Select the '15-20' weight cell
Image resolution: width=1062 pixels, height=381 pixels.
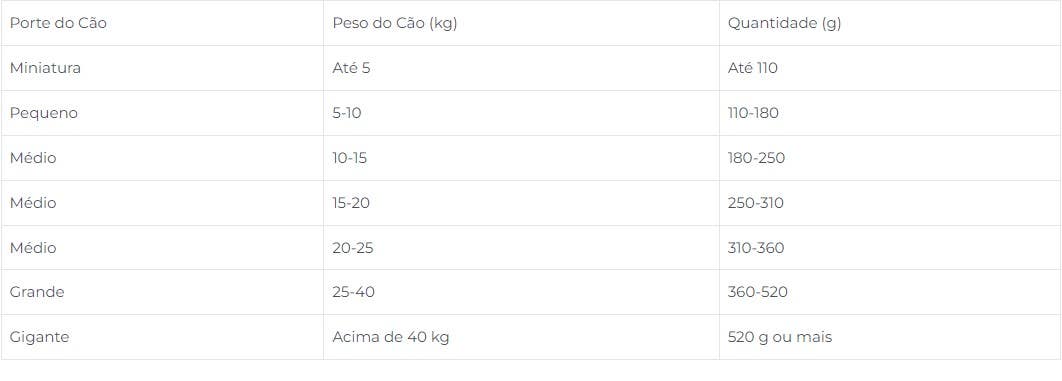tap(522, 202)
